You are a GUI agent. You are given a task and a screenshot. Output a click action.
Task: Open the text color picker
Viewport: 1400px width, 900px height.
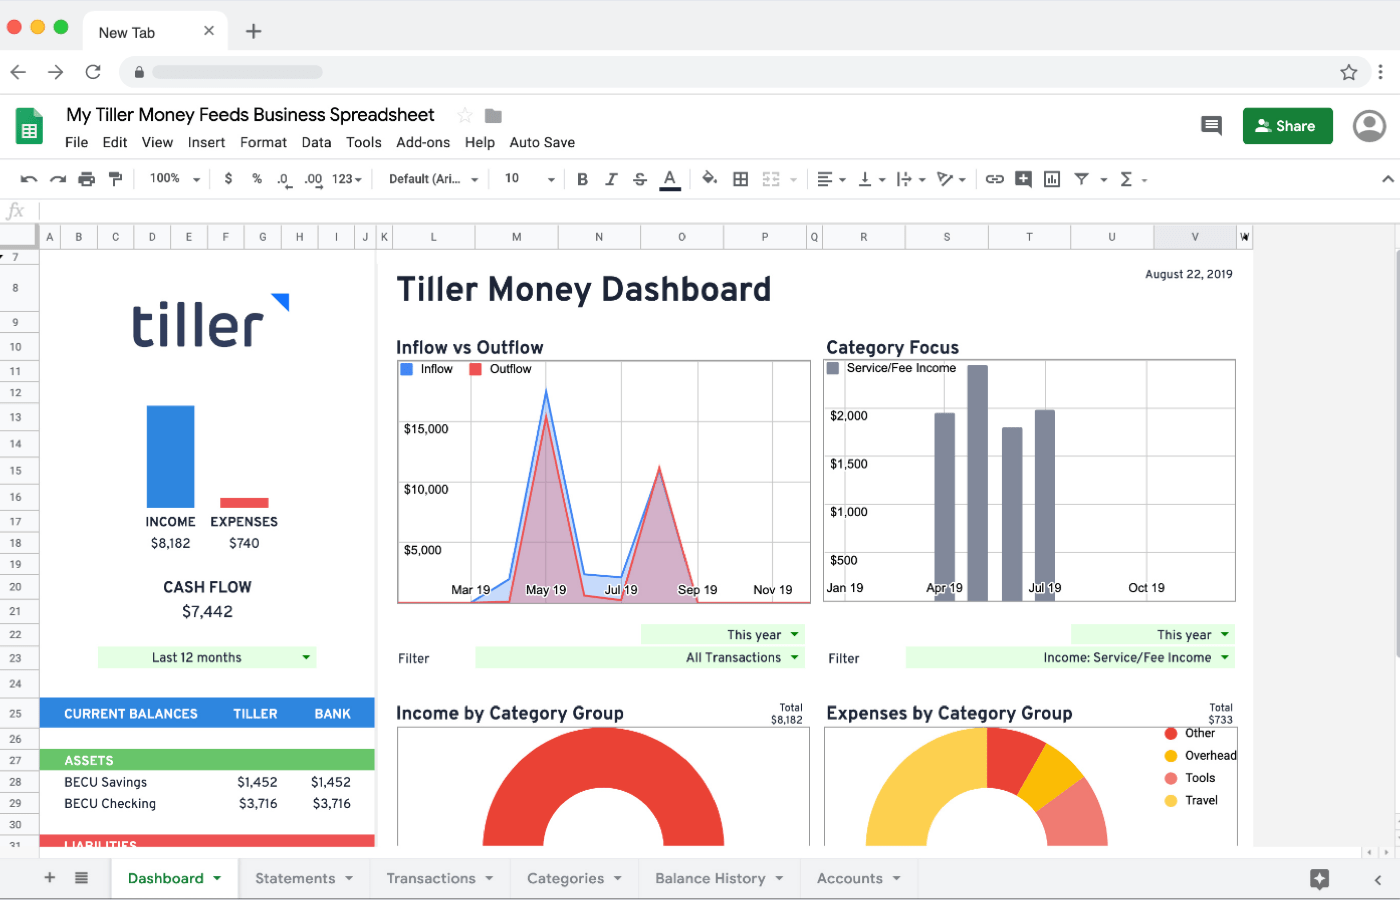click(670, 179)
